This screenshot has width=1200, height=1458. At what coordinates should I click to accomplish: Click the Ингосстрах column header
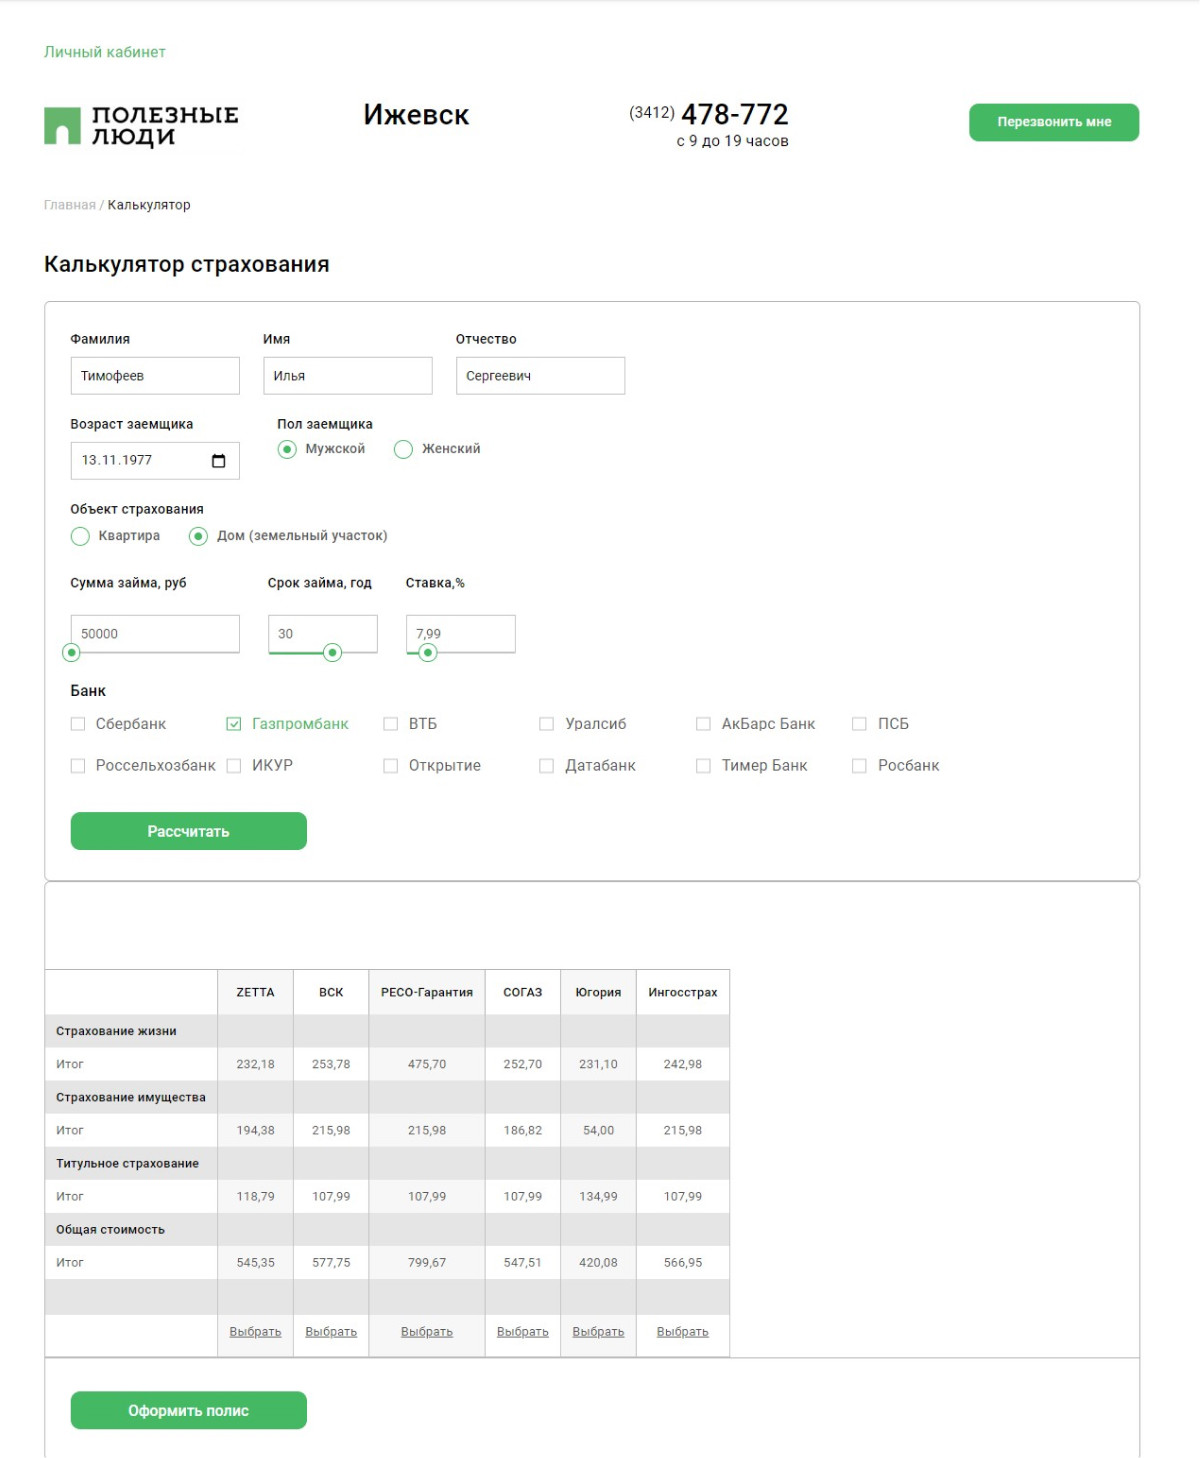point(683,992)
